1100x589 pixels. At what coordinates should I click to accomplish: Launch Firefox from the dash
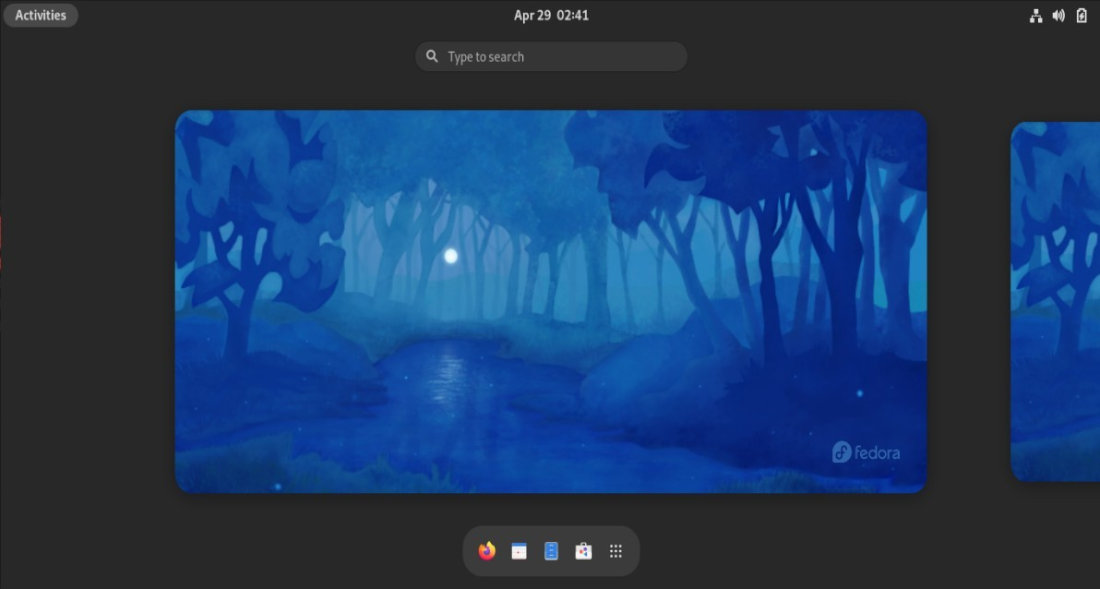486,550
